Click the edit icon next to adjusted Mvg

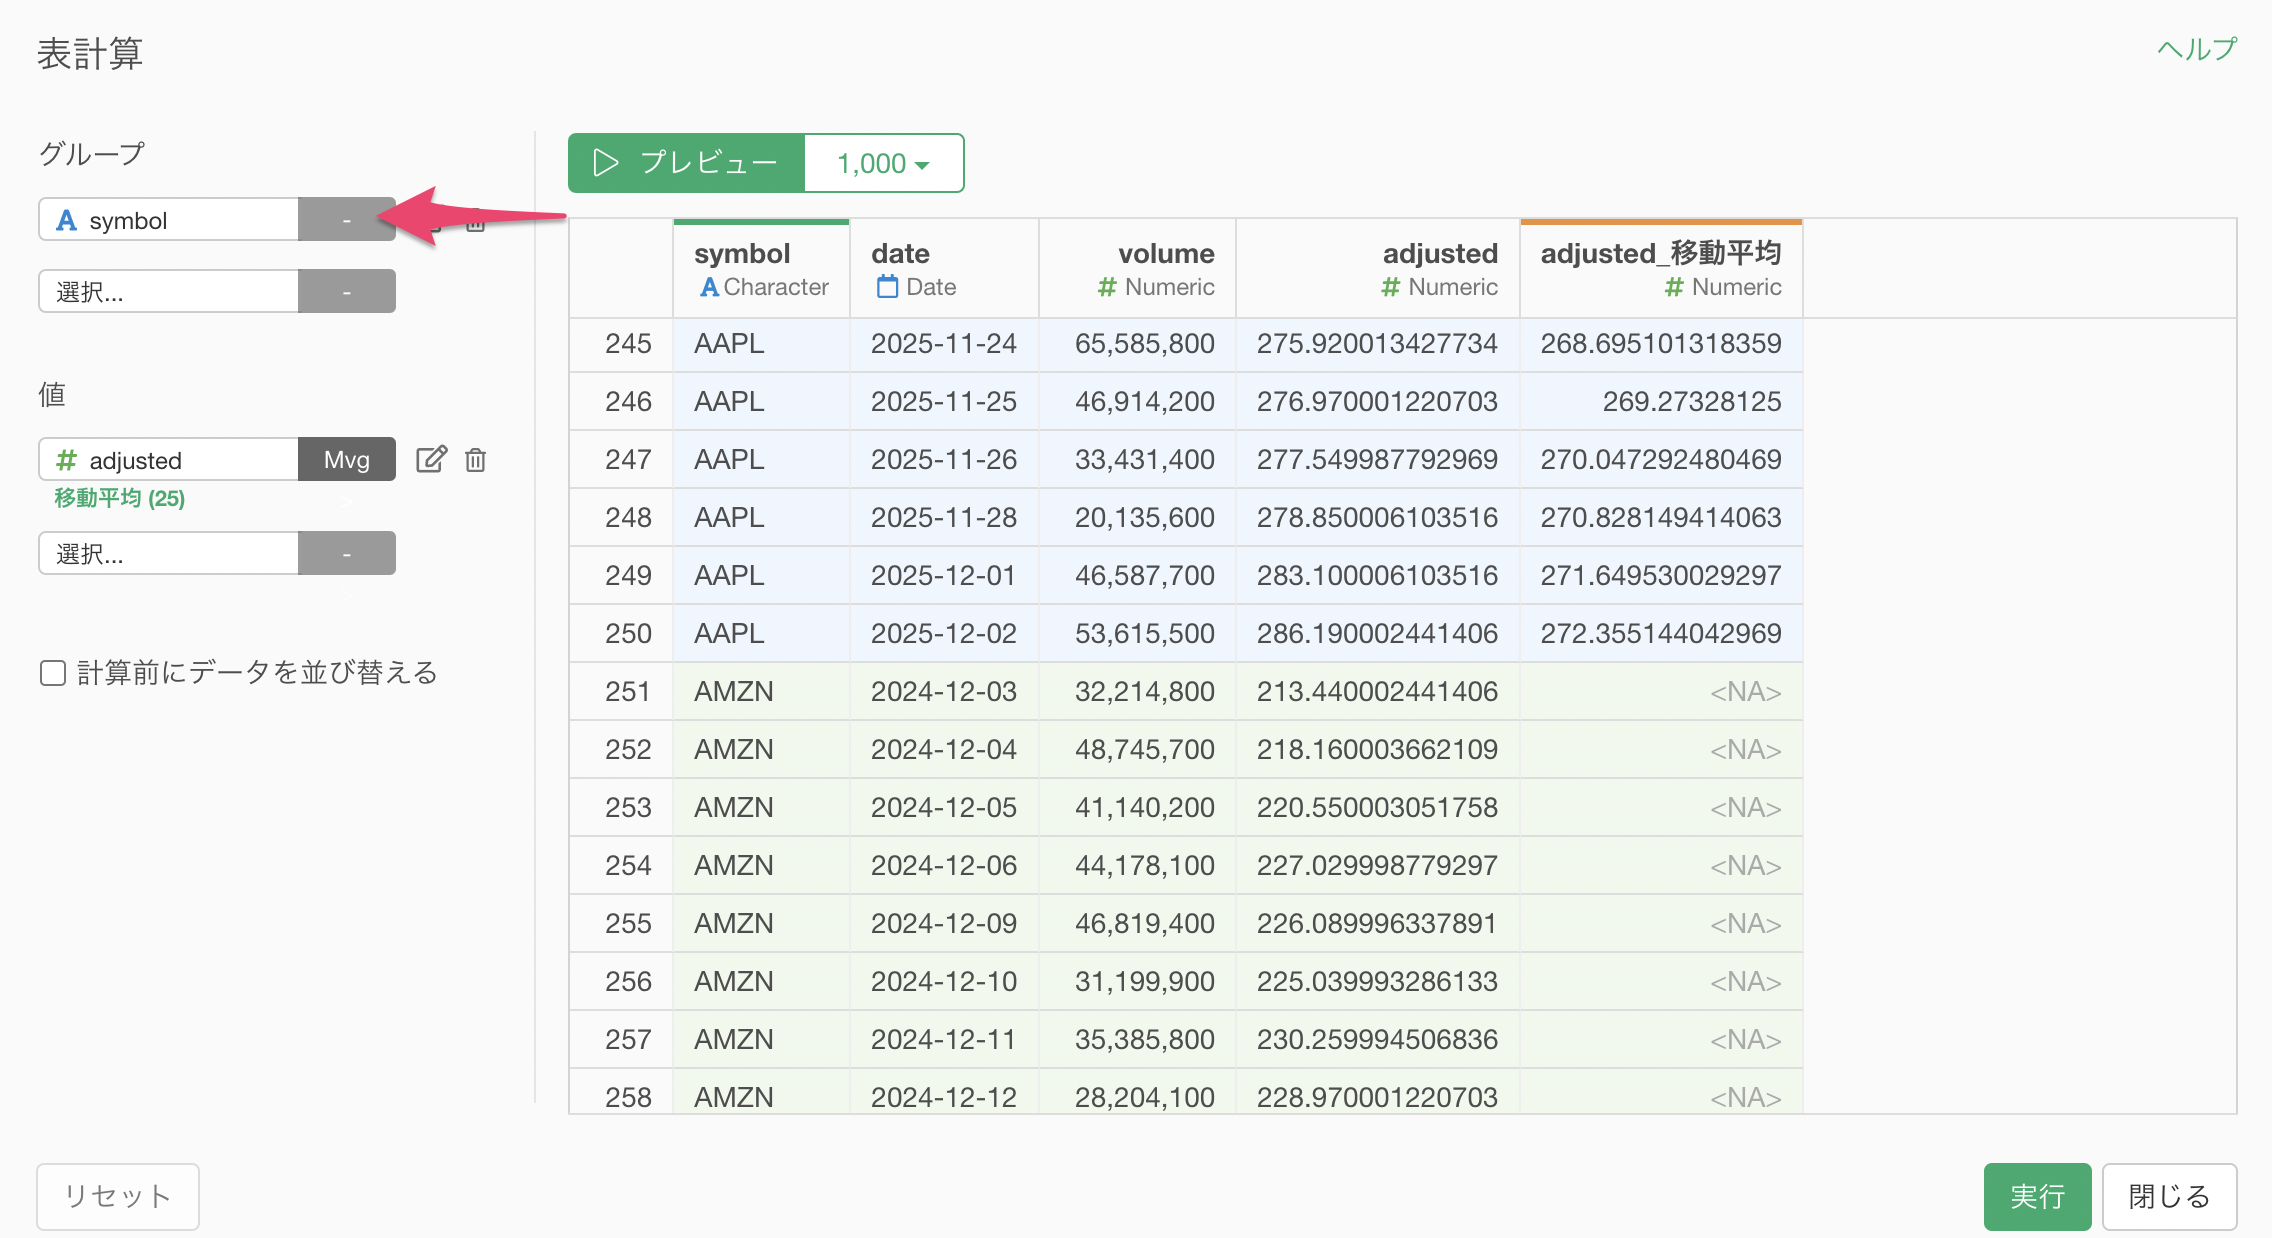pos(431,459)
